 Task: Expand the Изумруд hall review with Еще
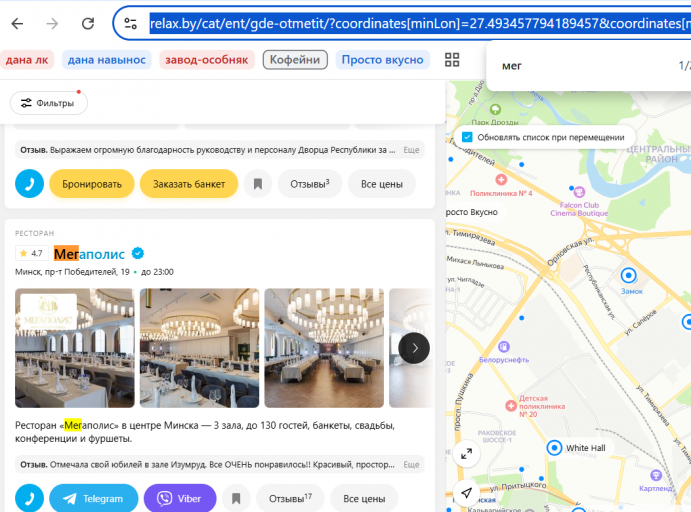pyautogui.click(x=411, y=464)
